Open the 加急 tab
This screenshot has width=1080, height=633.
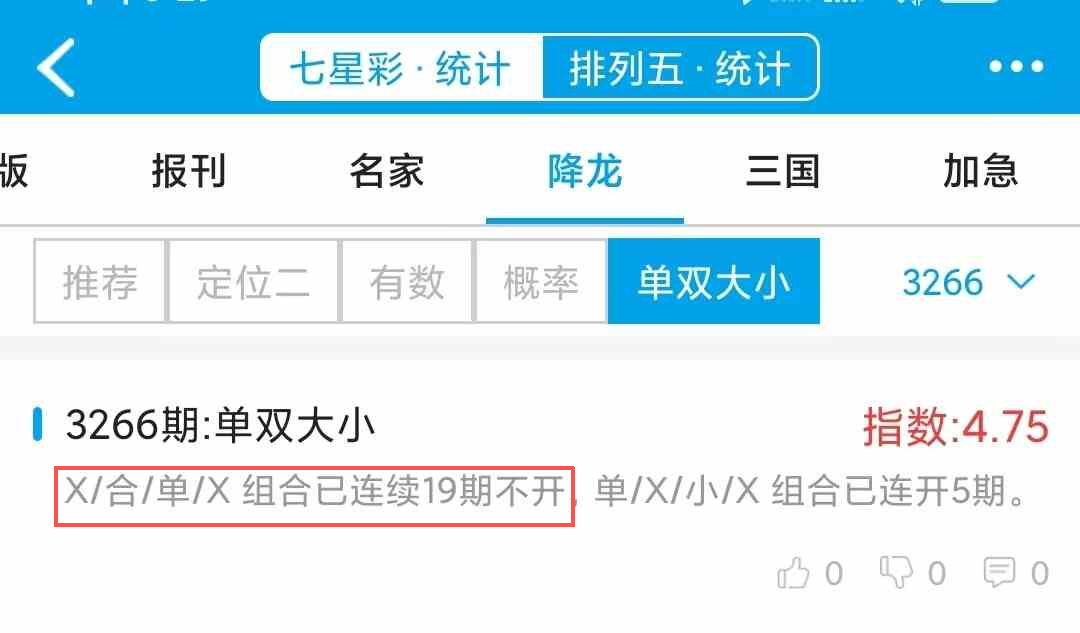click(x=981, y=171)
